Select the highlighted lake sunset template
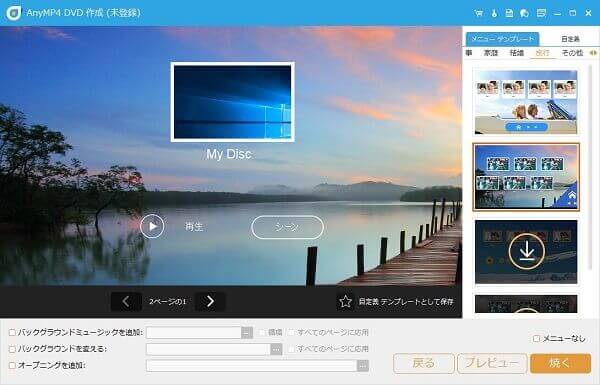 [x=526, y=177]
